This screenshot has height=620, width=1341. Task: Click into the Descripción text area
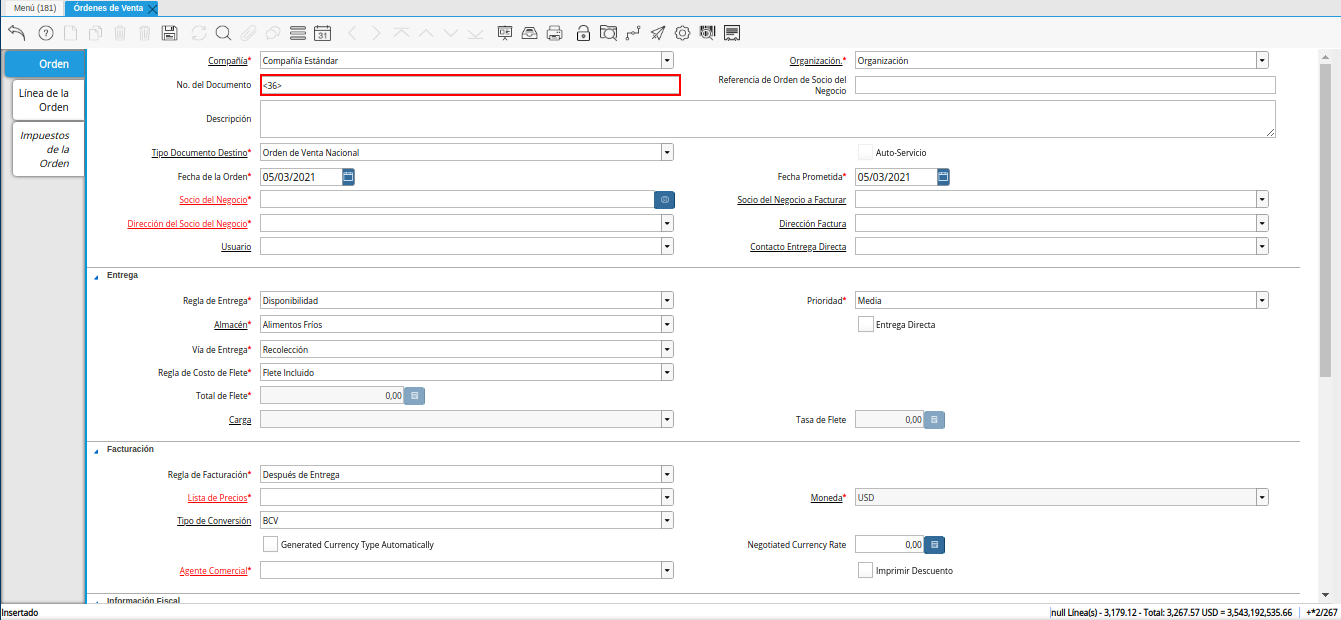766,119
